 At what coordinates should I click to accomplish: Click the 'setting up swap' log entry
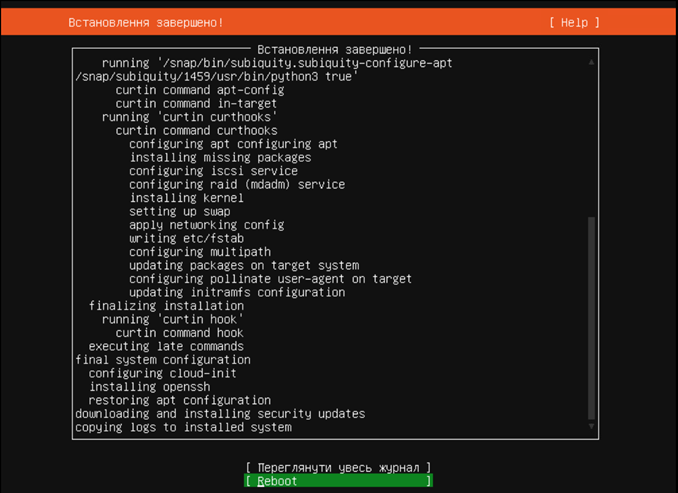[x=179, y=211]
